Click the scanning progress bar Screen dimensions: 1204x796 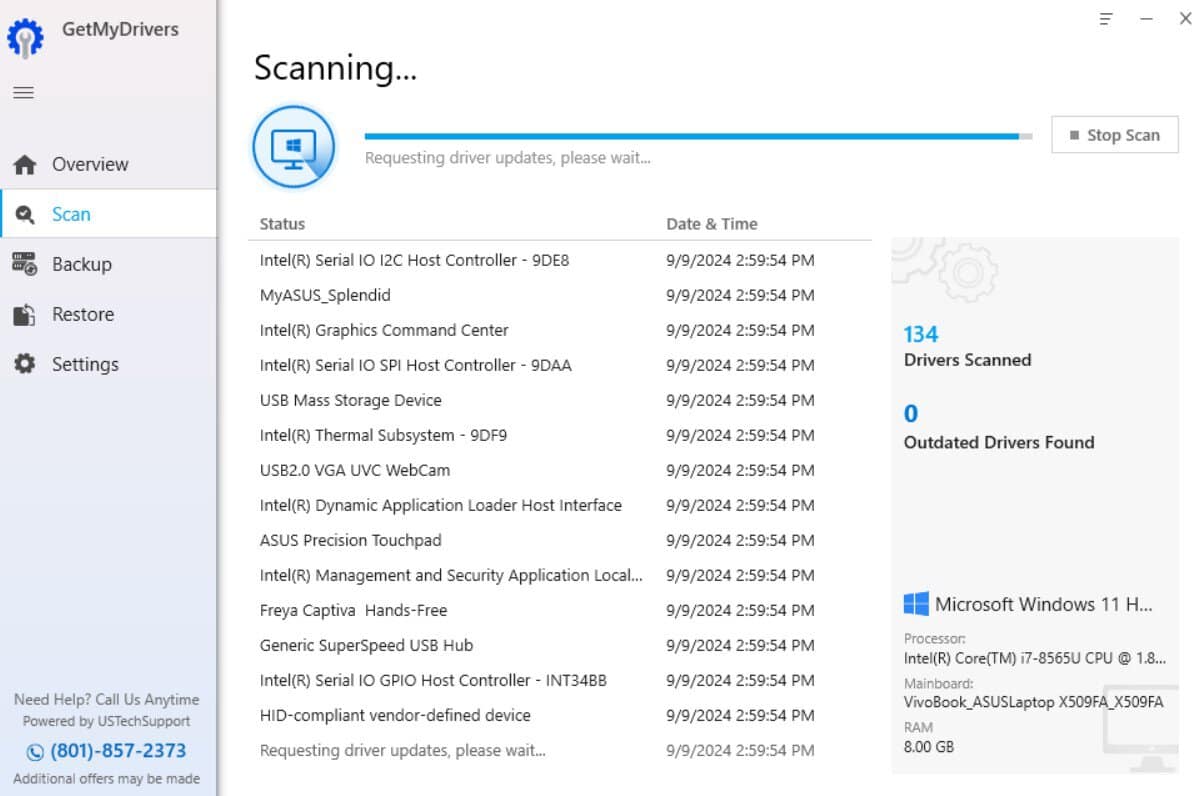[698, 136]
